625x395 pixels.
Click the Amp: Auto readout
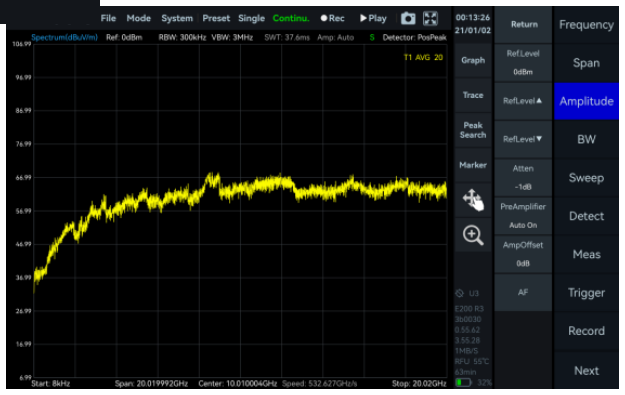336,37
